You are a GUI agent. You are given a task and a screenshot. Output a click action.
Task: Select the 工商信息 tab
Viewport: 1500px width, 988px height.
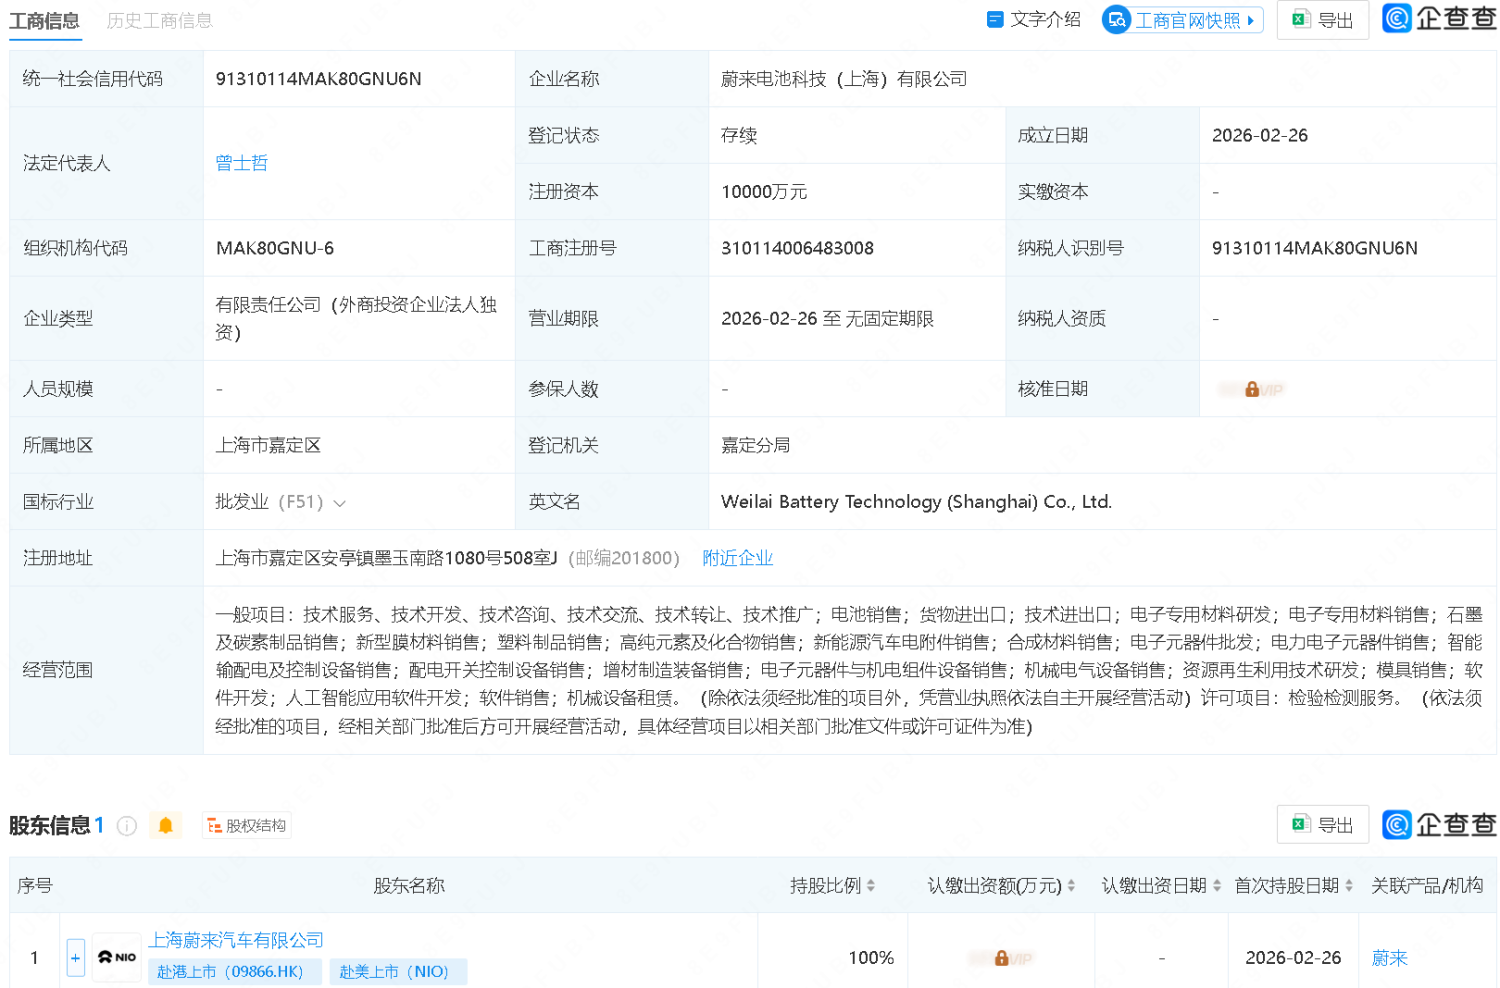coord(45,21)
